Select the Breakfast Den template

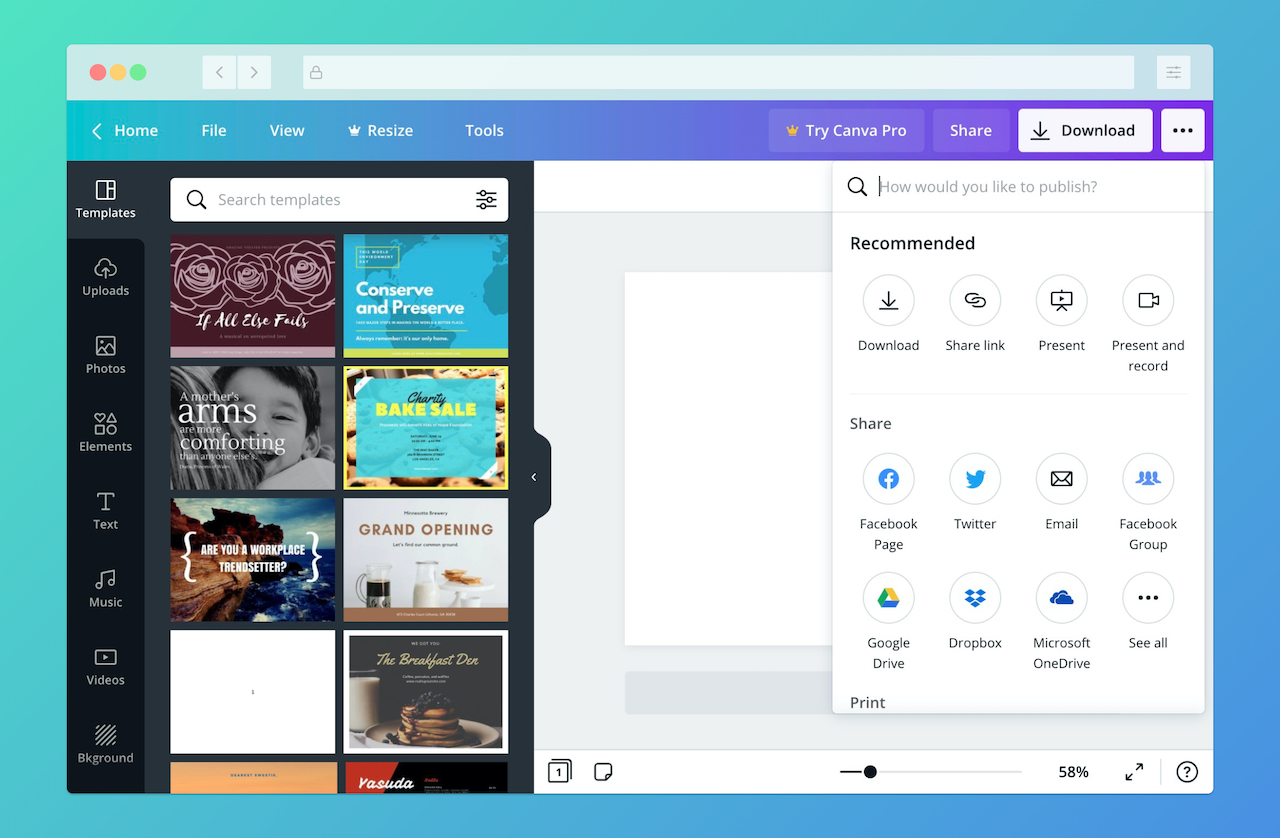coord(426,692)
